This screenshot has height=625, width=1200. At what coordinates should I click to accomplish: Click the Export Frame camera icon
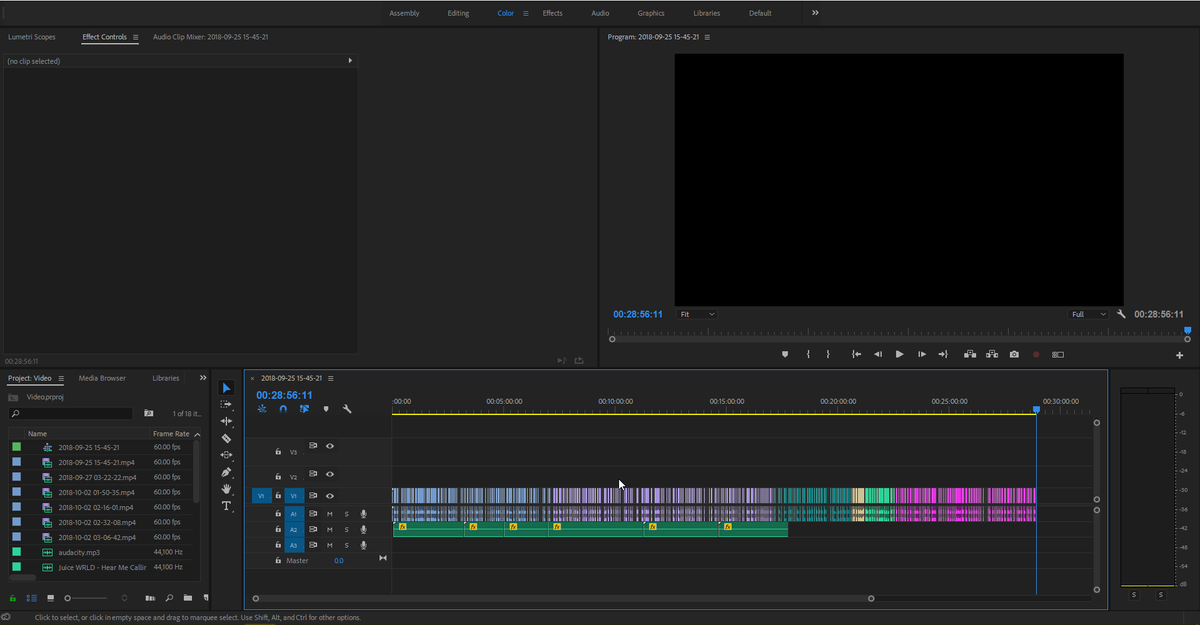click(x=1014, y=354)
